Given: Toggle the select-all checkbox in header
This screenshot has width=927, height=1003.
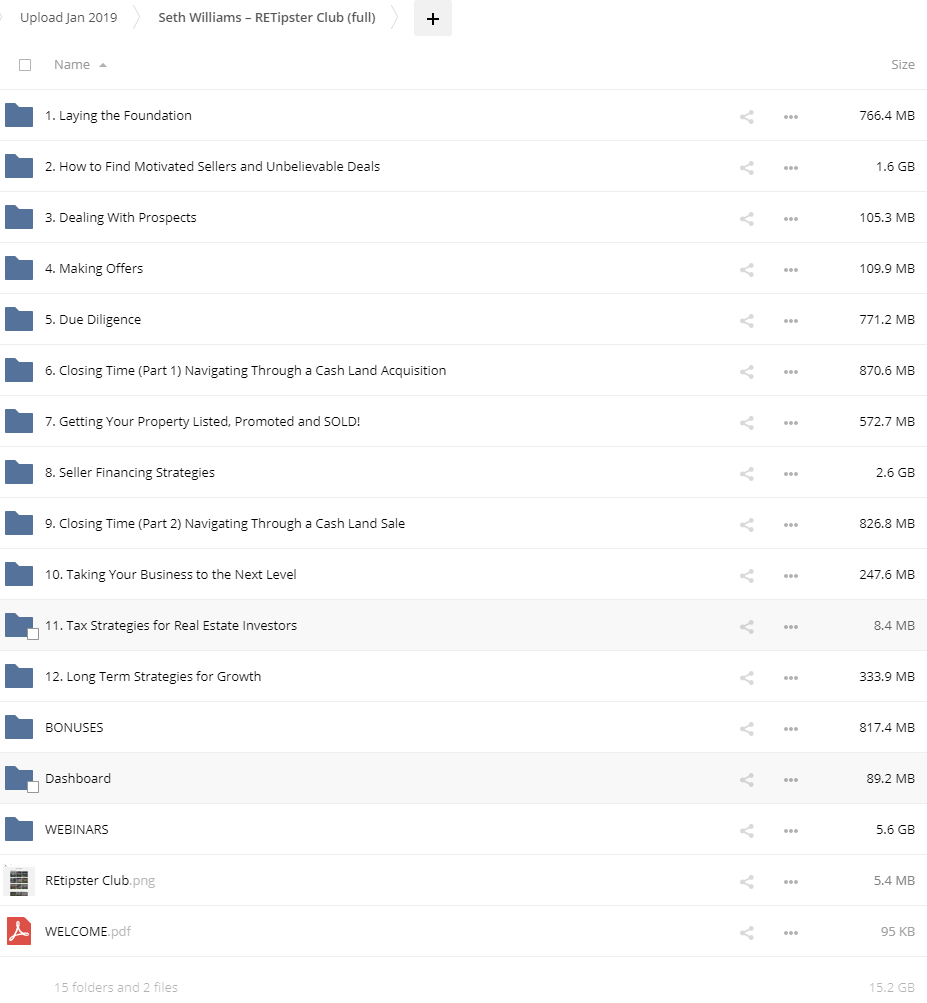Looking at the screenshot, I should (25, 65).
